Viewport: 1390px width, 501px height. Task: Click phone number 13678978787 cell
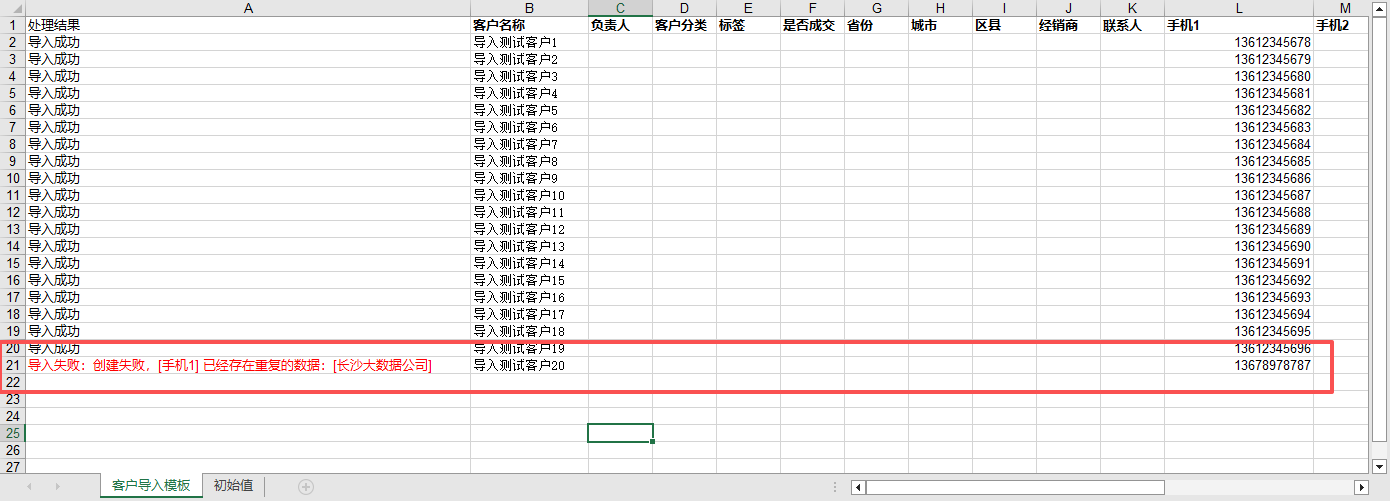(1238, 366)
